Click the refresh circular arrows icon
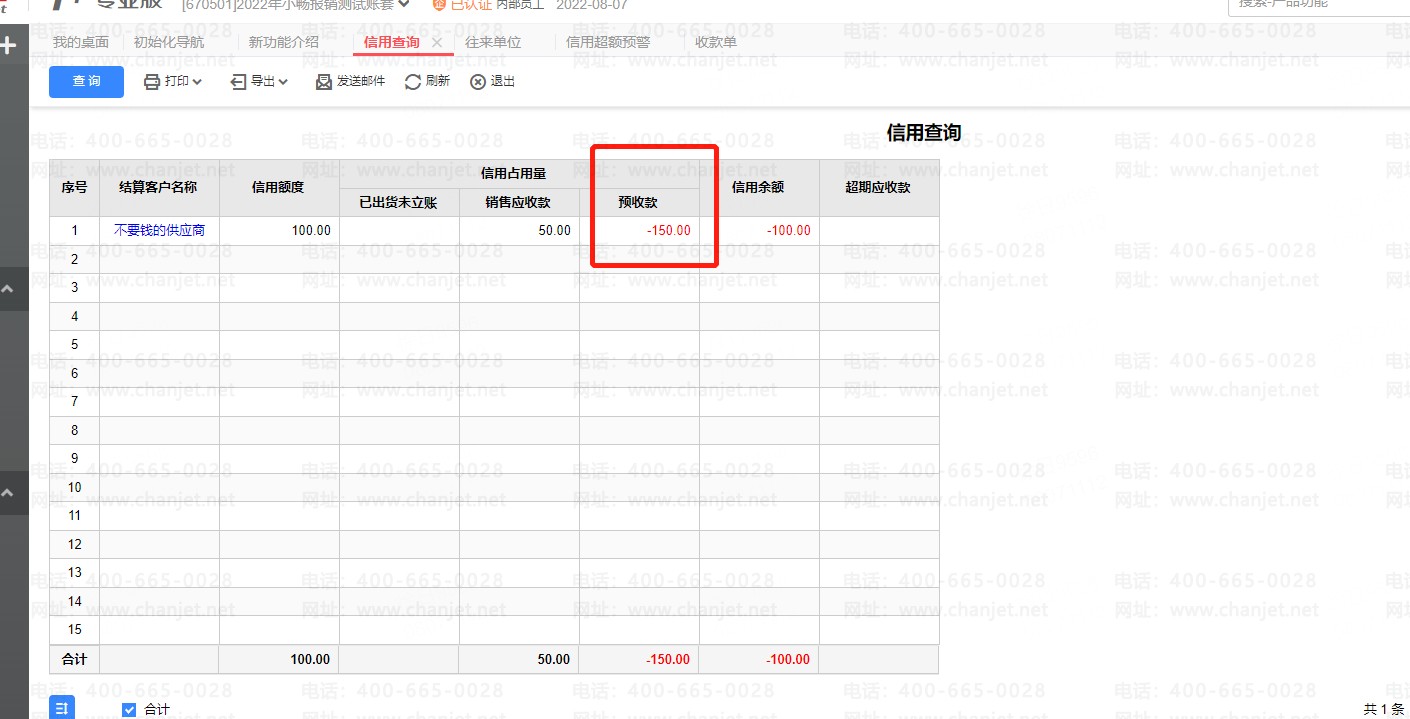Viewport: 1410px width, 719px height. [x=412, y=82]
